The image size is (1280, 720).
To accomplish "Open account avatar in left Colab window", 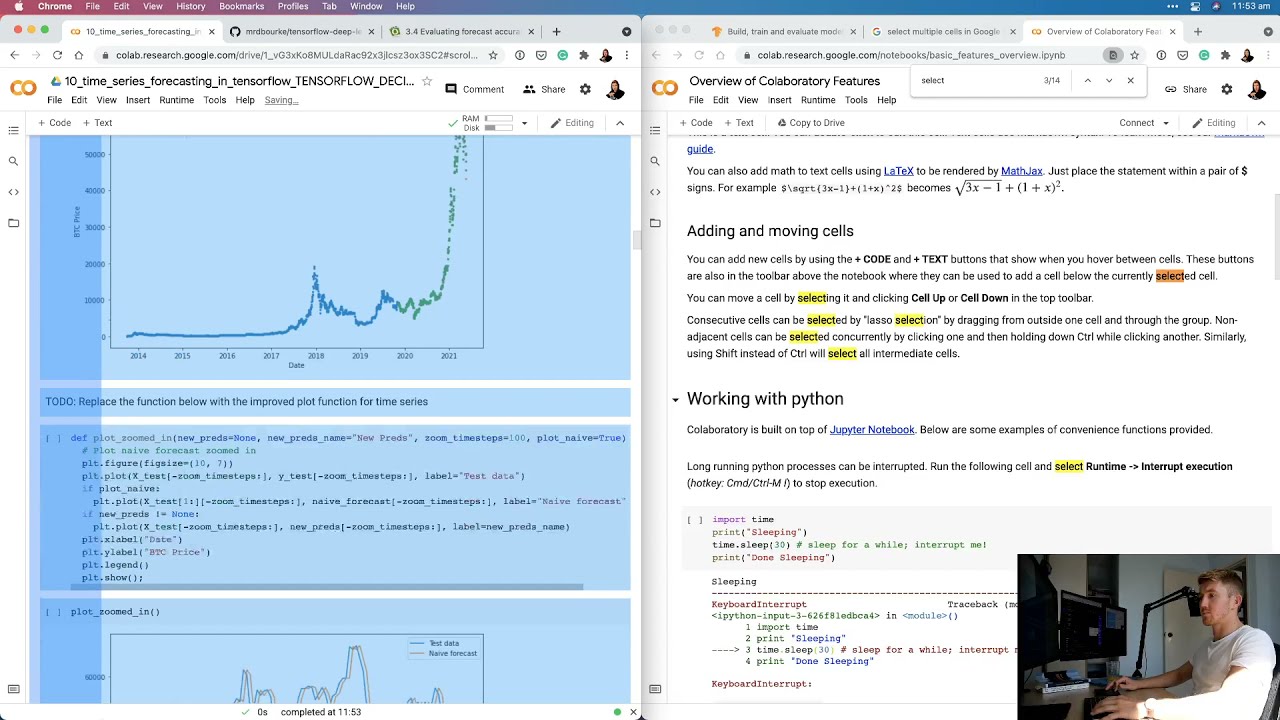I will tap(615, 89).
